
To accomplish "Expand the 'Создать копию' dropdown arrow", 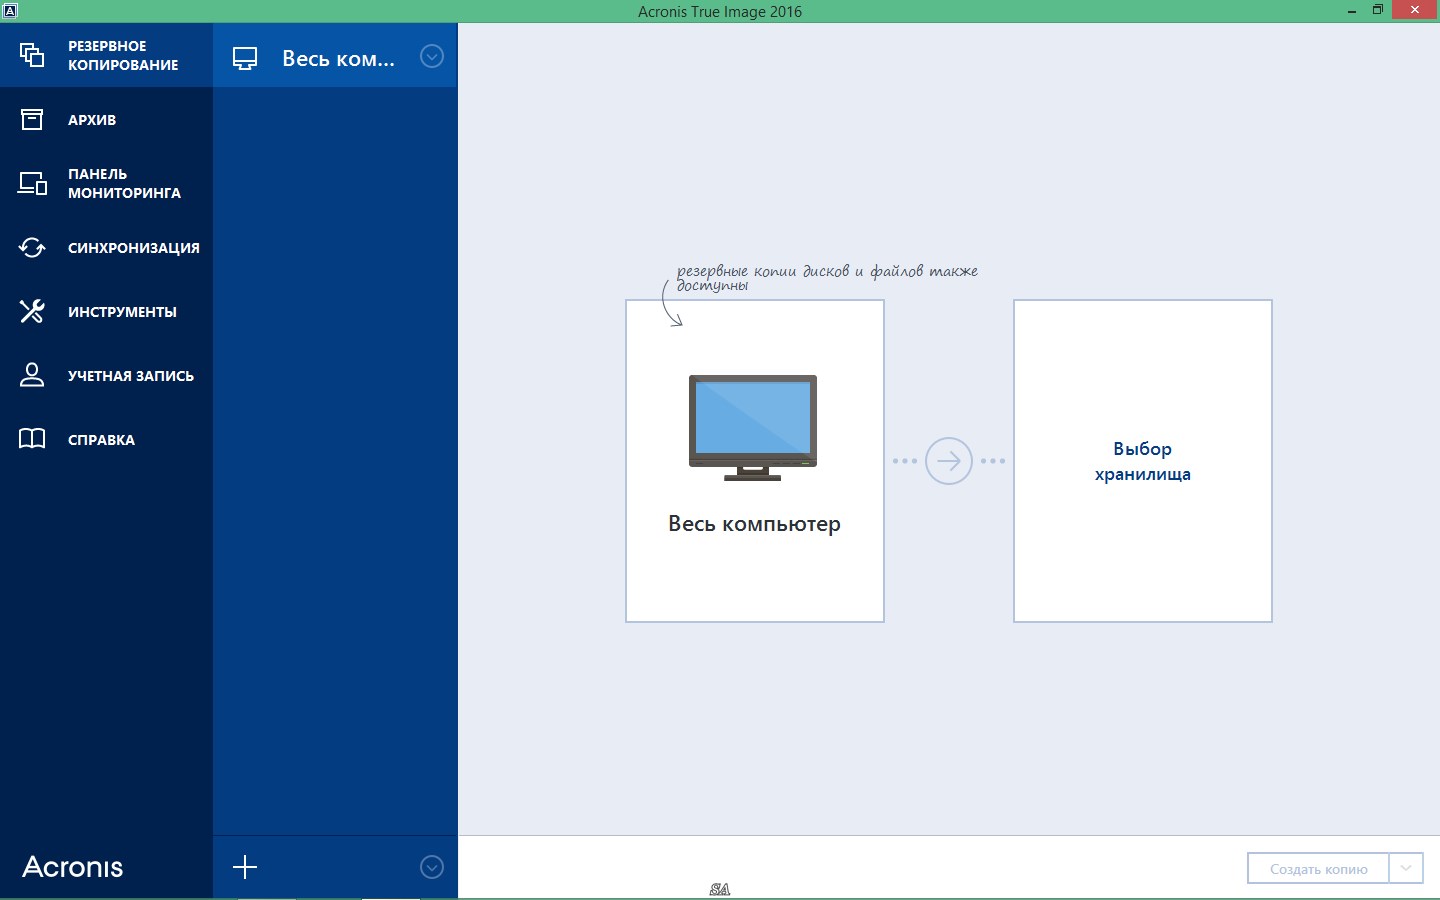I will 1406,869.
